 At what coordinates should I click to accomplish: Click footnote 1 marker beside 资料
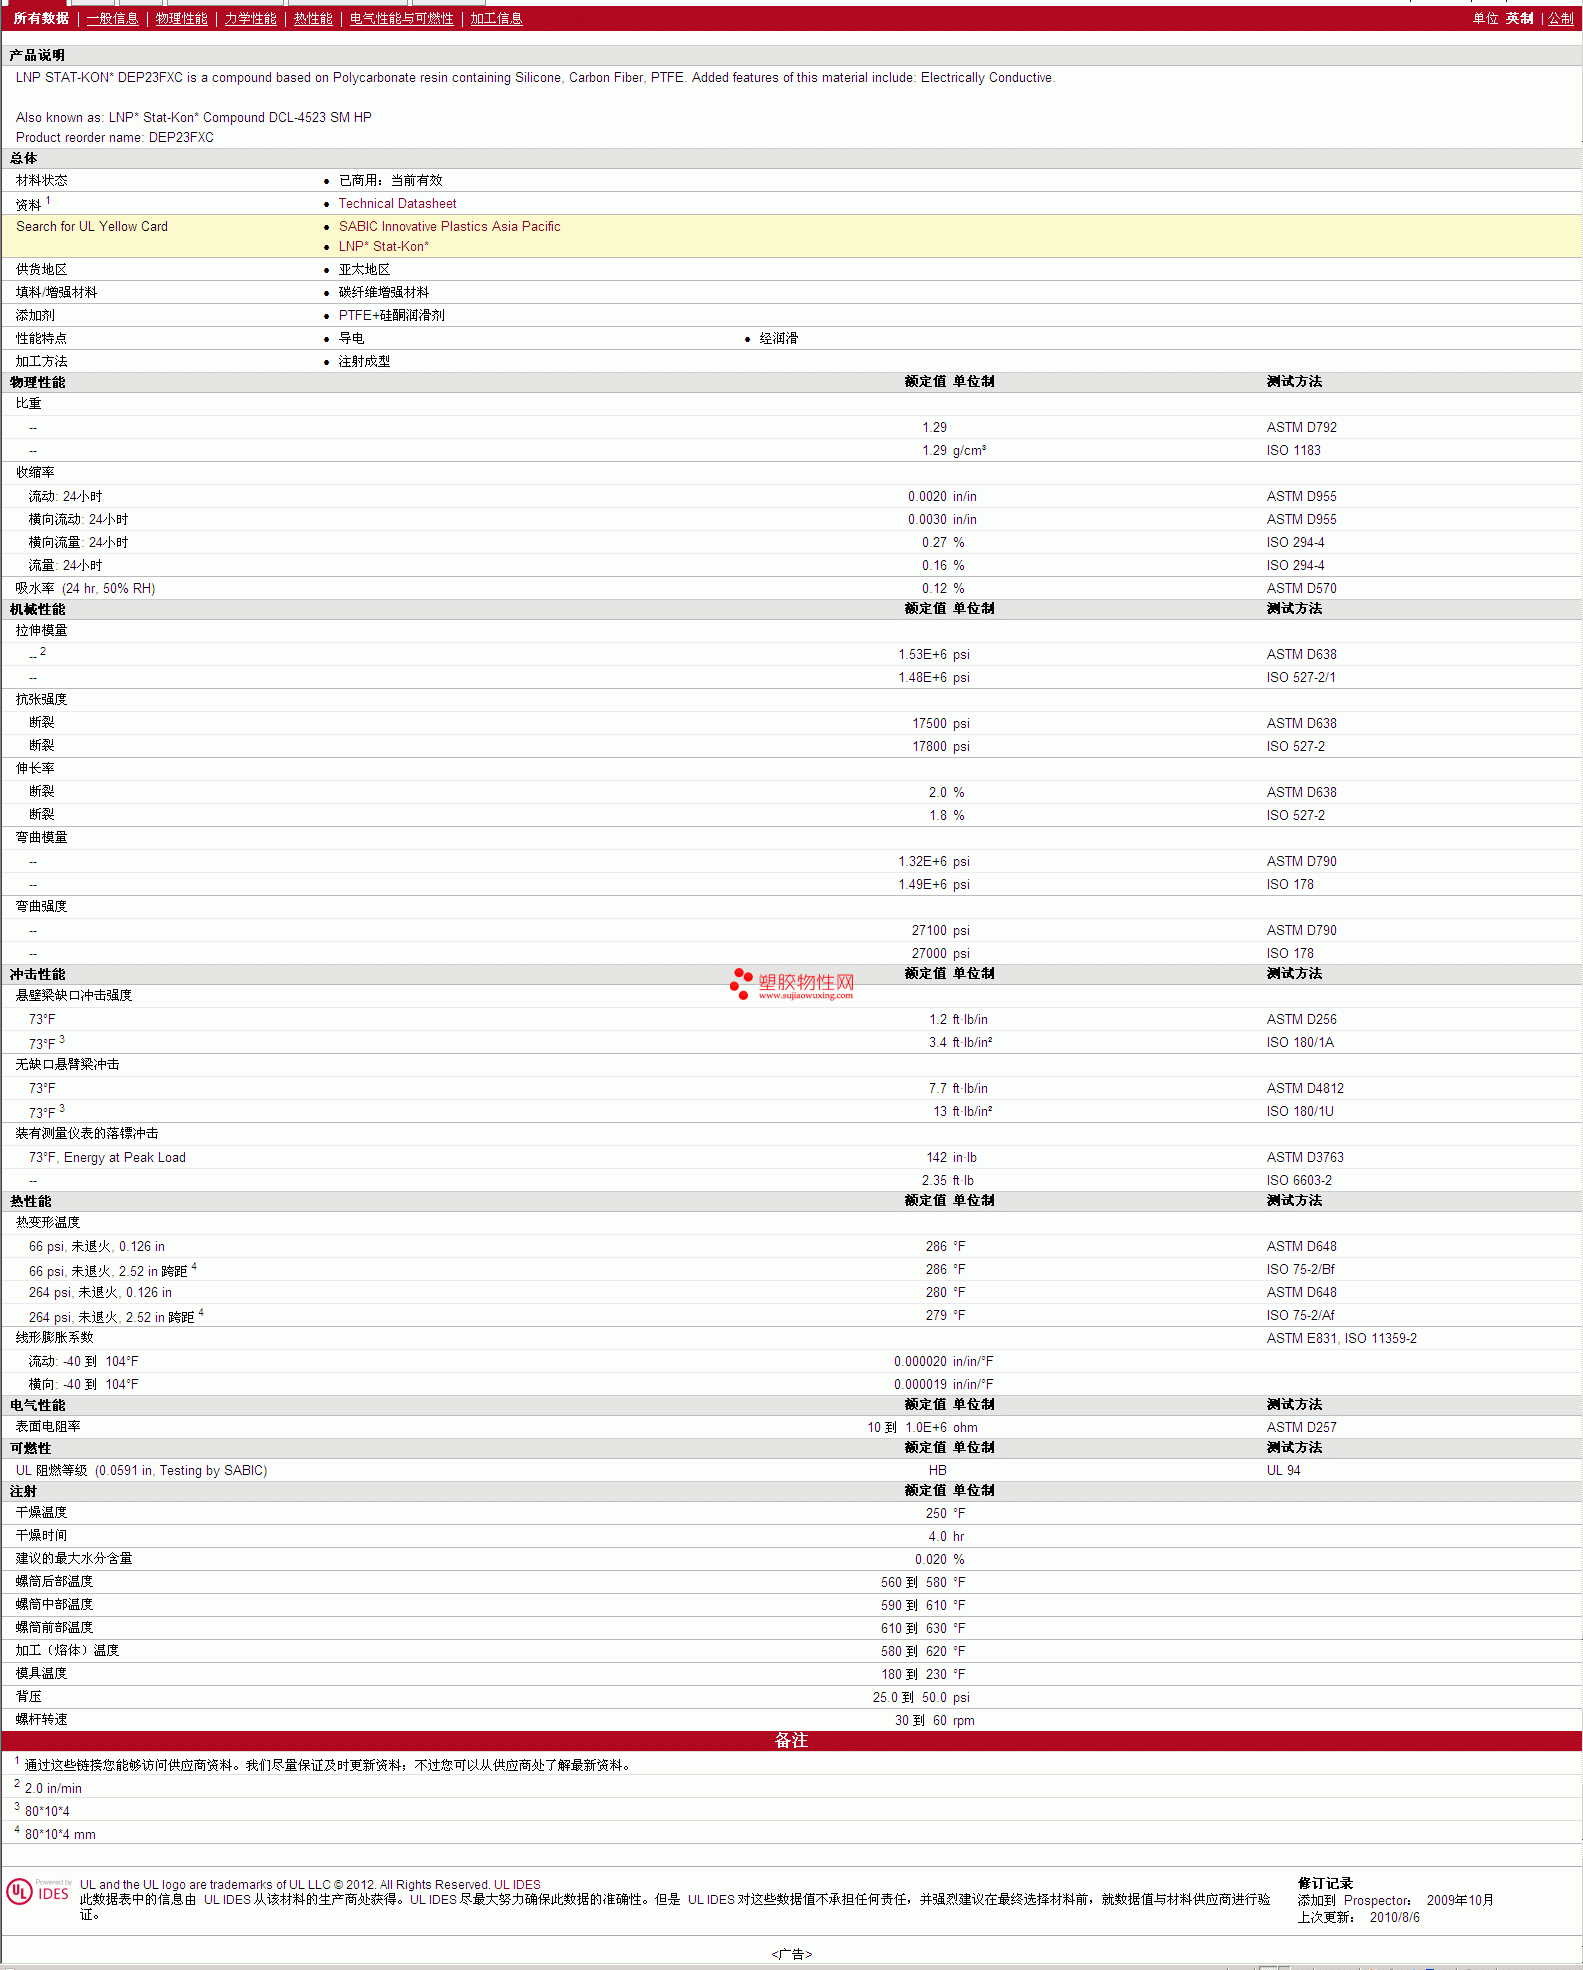pyautogui.click(x=48, y=200)
